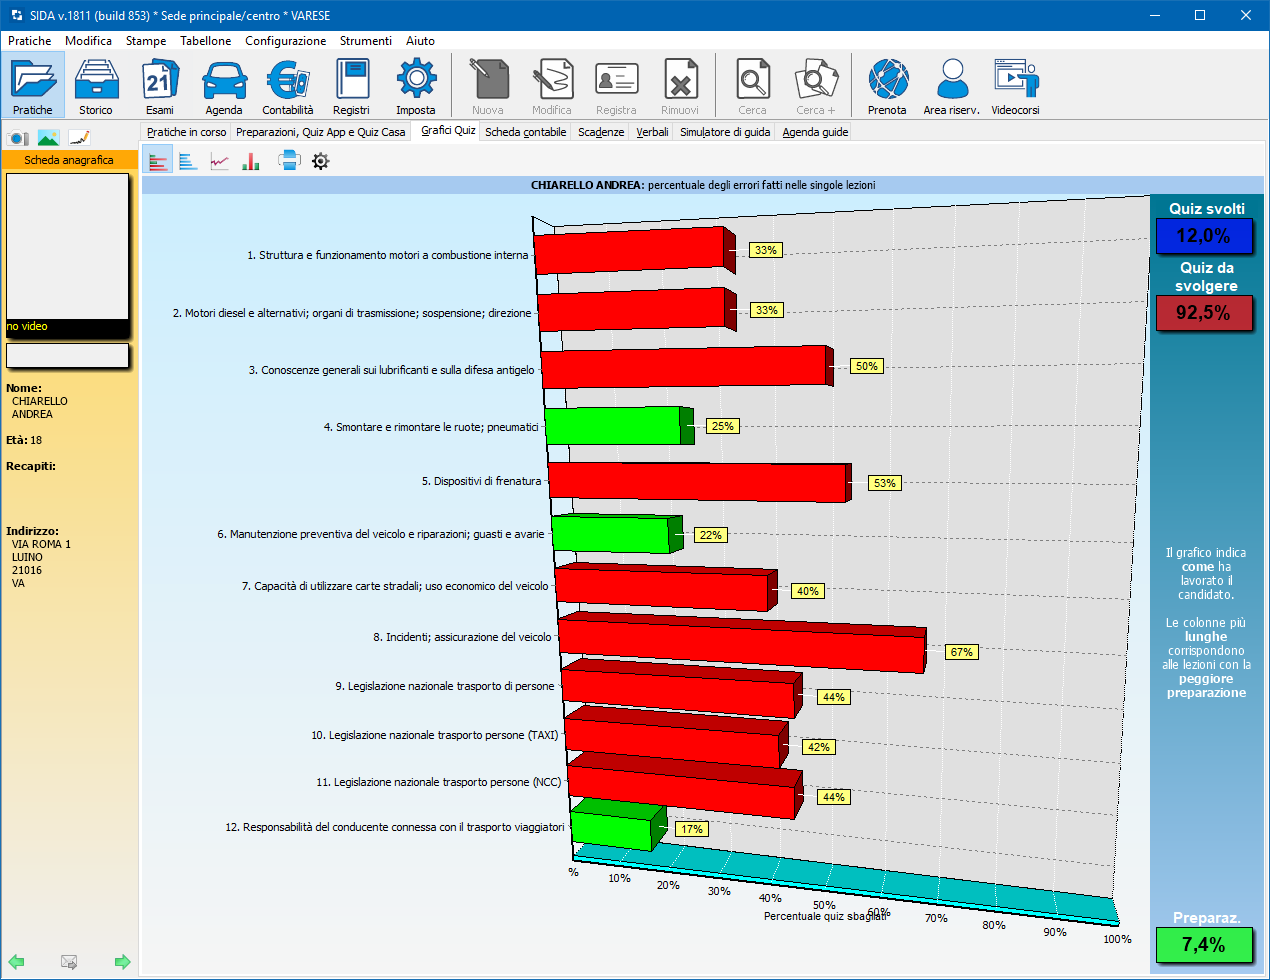The image size is (1270, 980).
Task: Open chart settings gear icon
Action: pyautogui.click(x=320, y=161)
